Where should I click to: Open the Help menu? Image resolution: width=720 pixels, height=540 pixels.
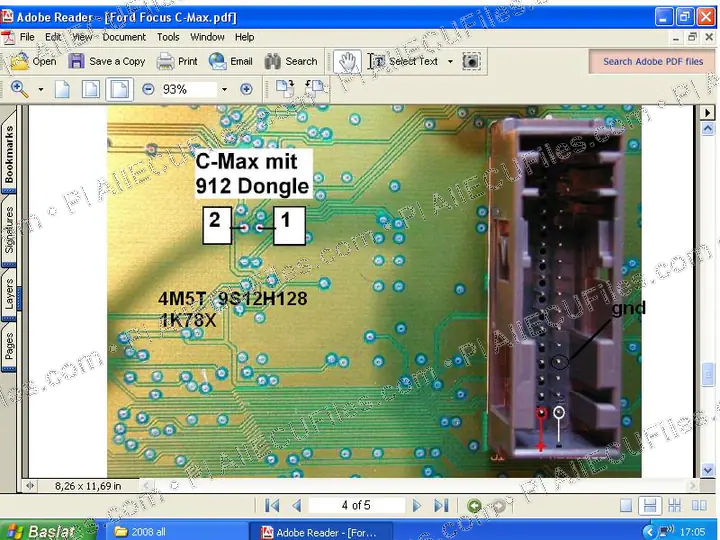click(x=244, y=37)
